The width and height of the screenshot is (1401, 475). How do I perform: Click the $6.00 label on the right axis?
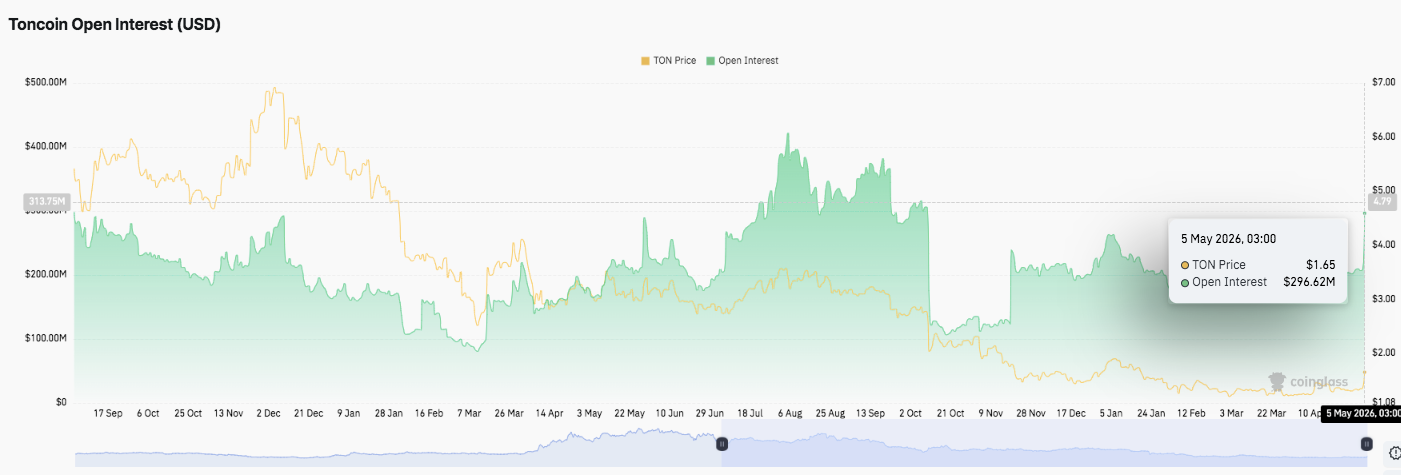pyautogui.click(x=1385, y=136)
